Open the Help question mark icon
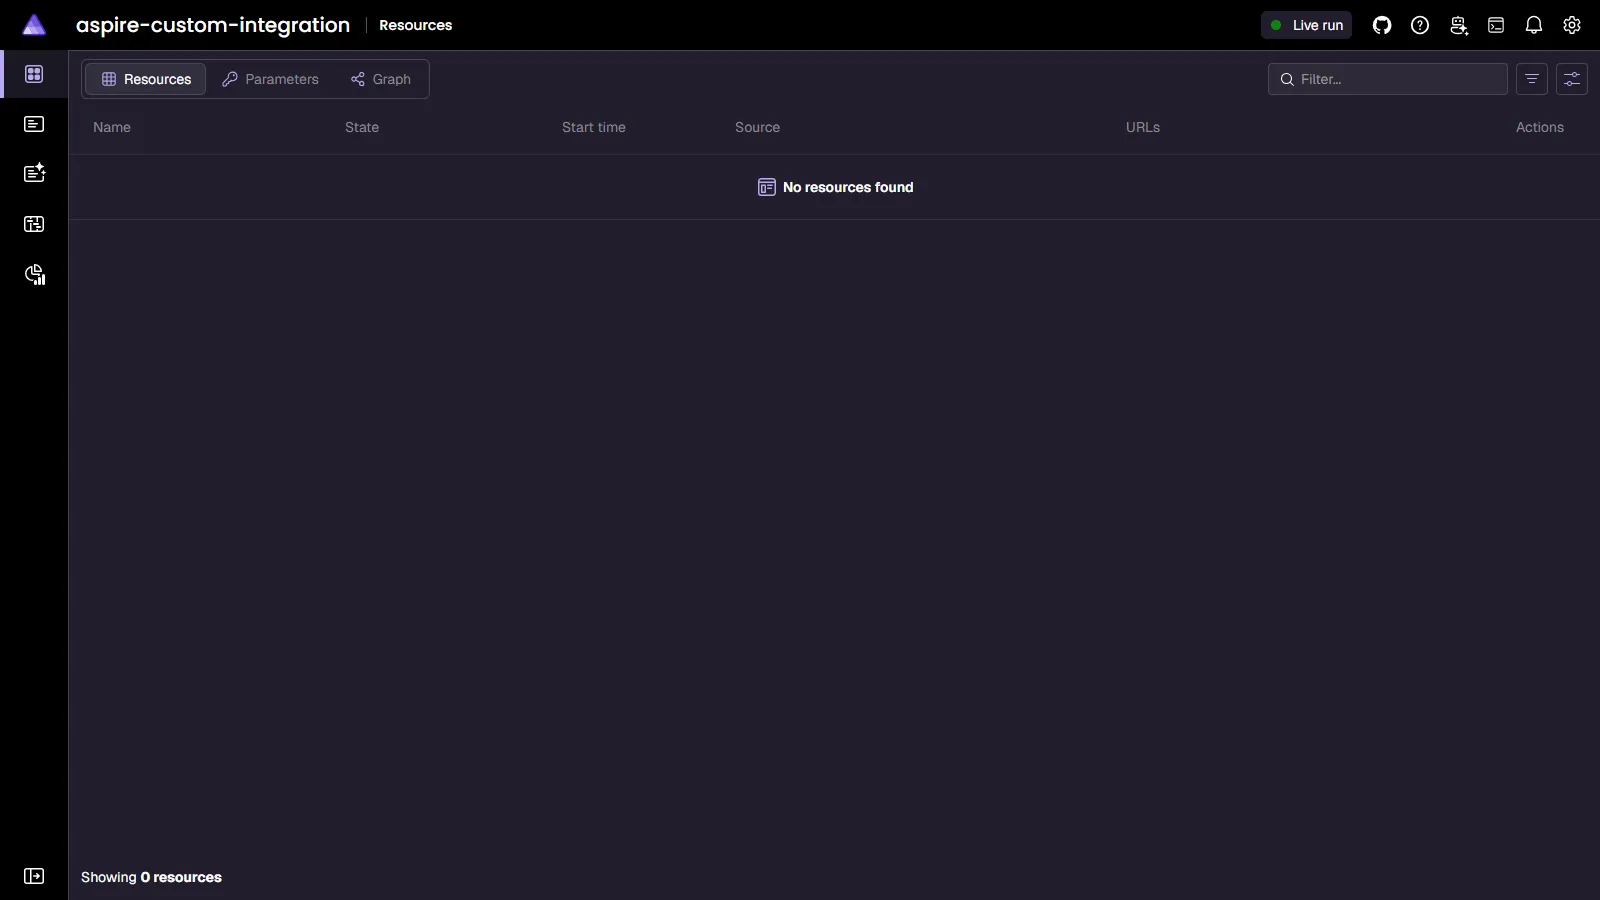Image resolution: width=1600 pixels, height=900 pixels. (1420, 25)
